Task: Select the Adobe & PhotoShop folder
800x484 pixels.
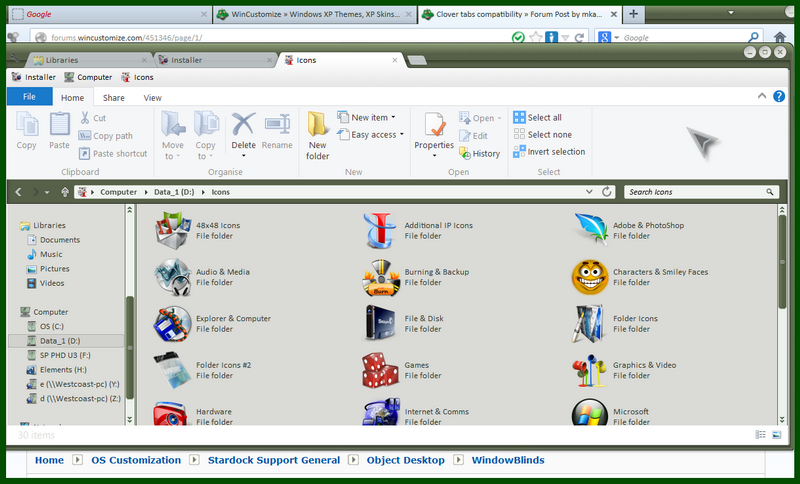Action: tap(629, 231)
